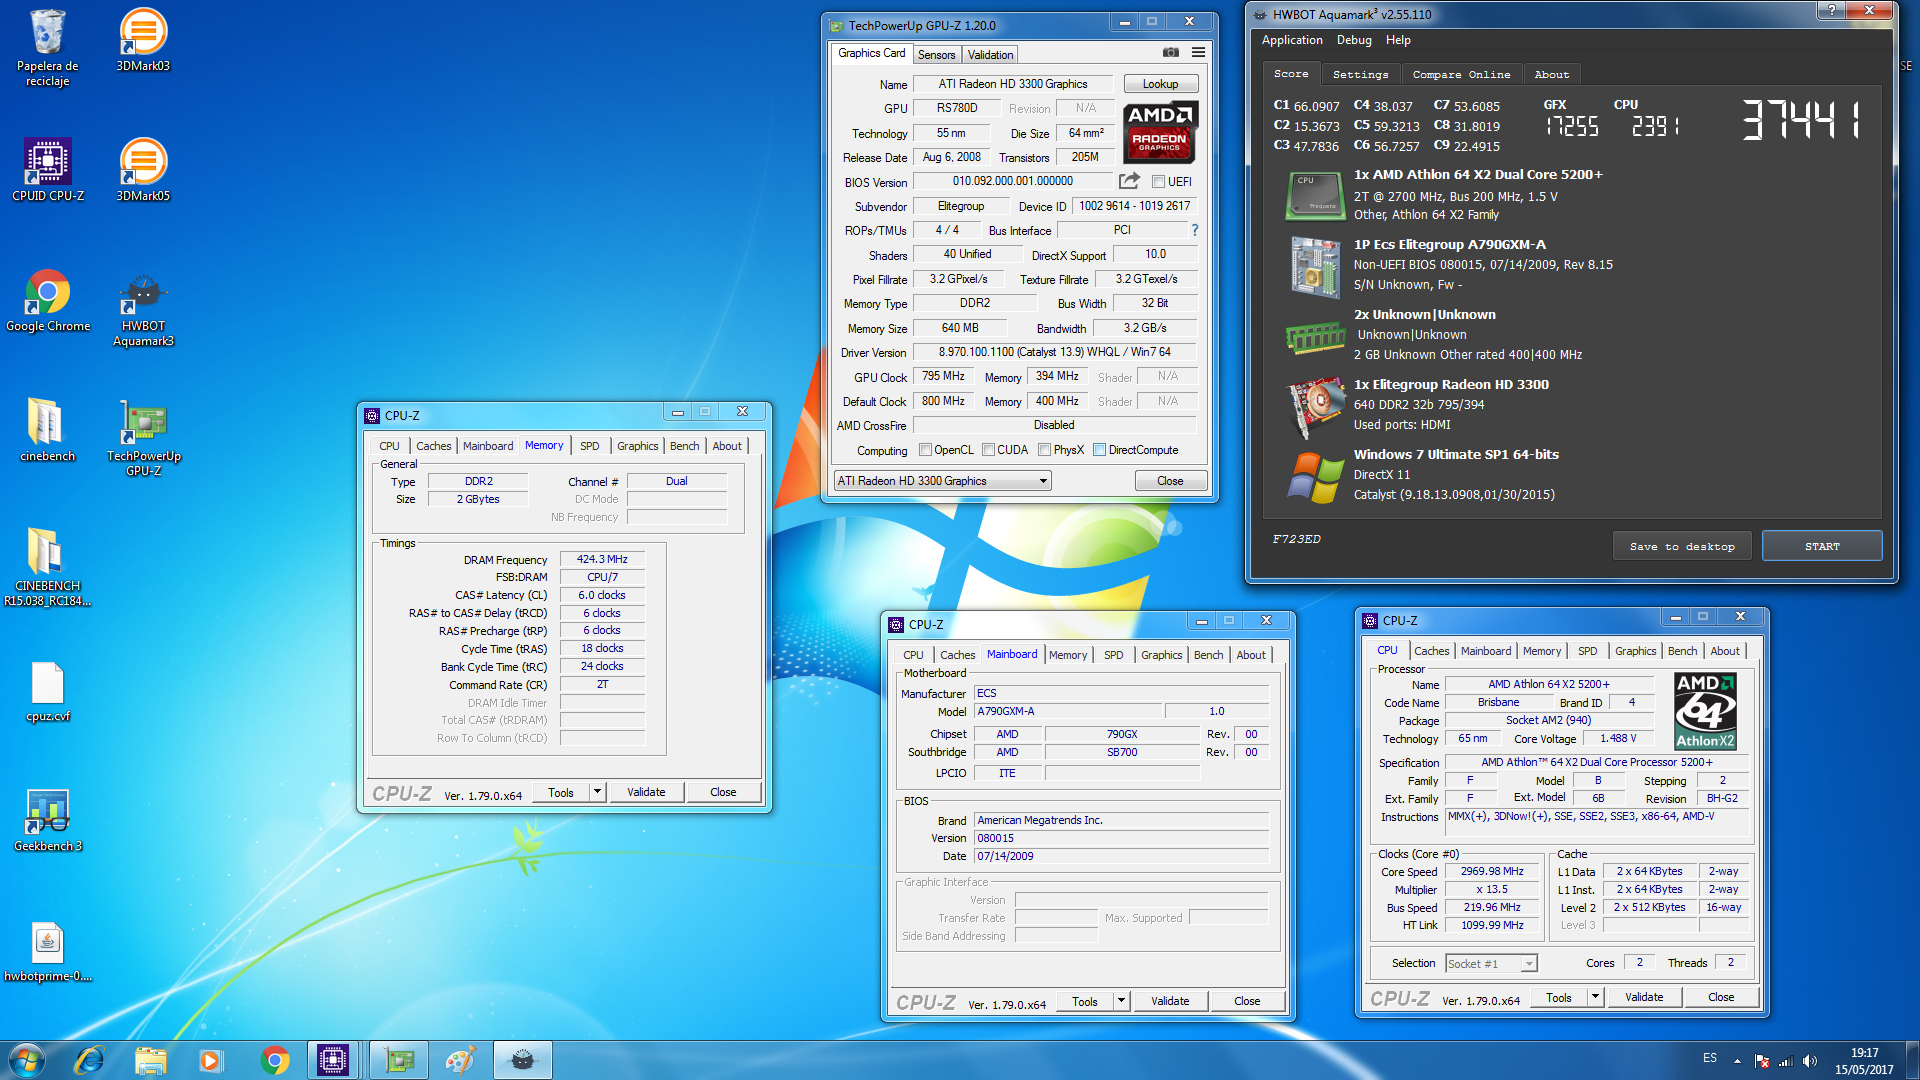Open the GPU-Z hamburger menu icon
The width and height of the screenshot is (1920, 1080).
(x=1198, y=53)
